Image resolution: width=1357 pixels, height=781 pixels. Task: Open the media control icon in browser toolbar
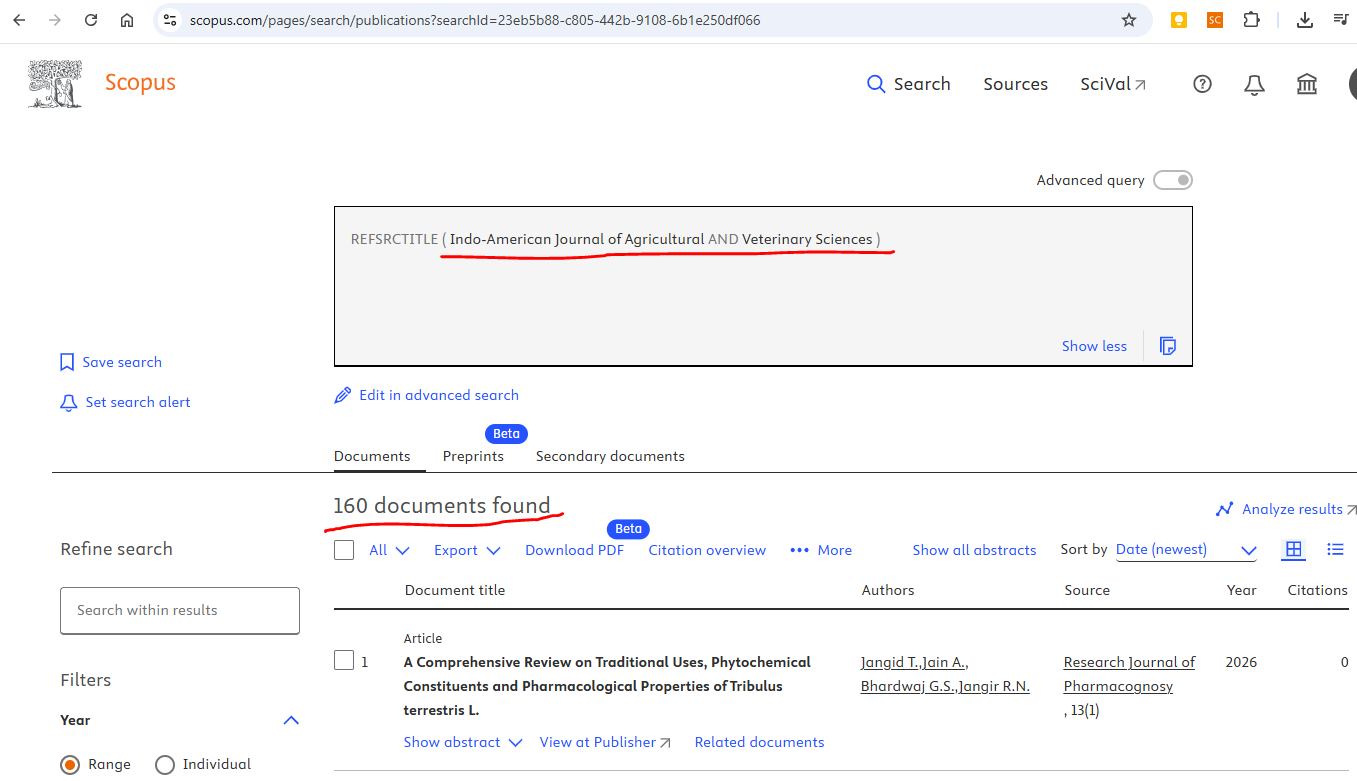pos(1341,20)
